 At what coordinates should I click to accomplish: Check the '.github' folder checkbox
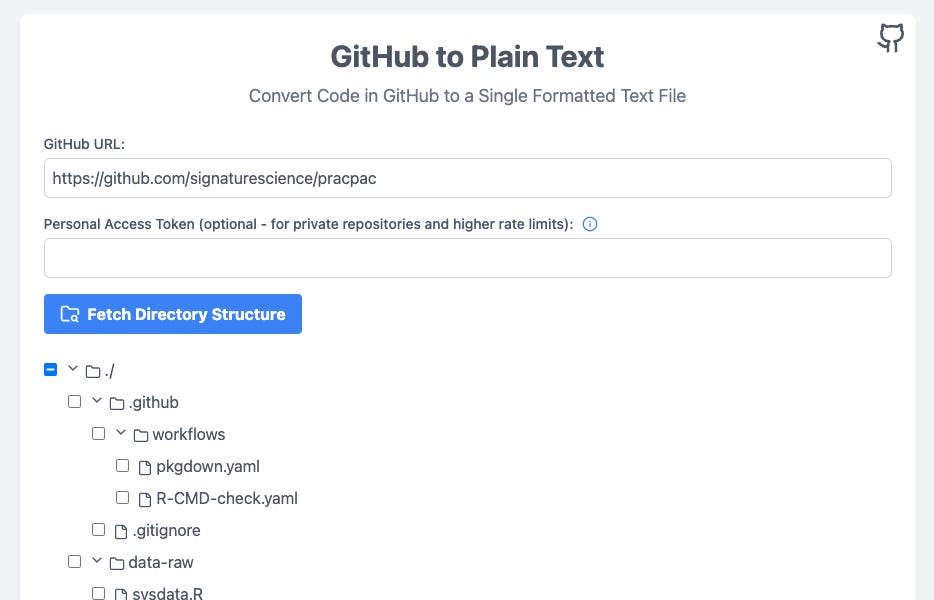click(x=74, y=401)
